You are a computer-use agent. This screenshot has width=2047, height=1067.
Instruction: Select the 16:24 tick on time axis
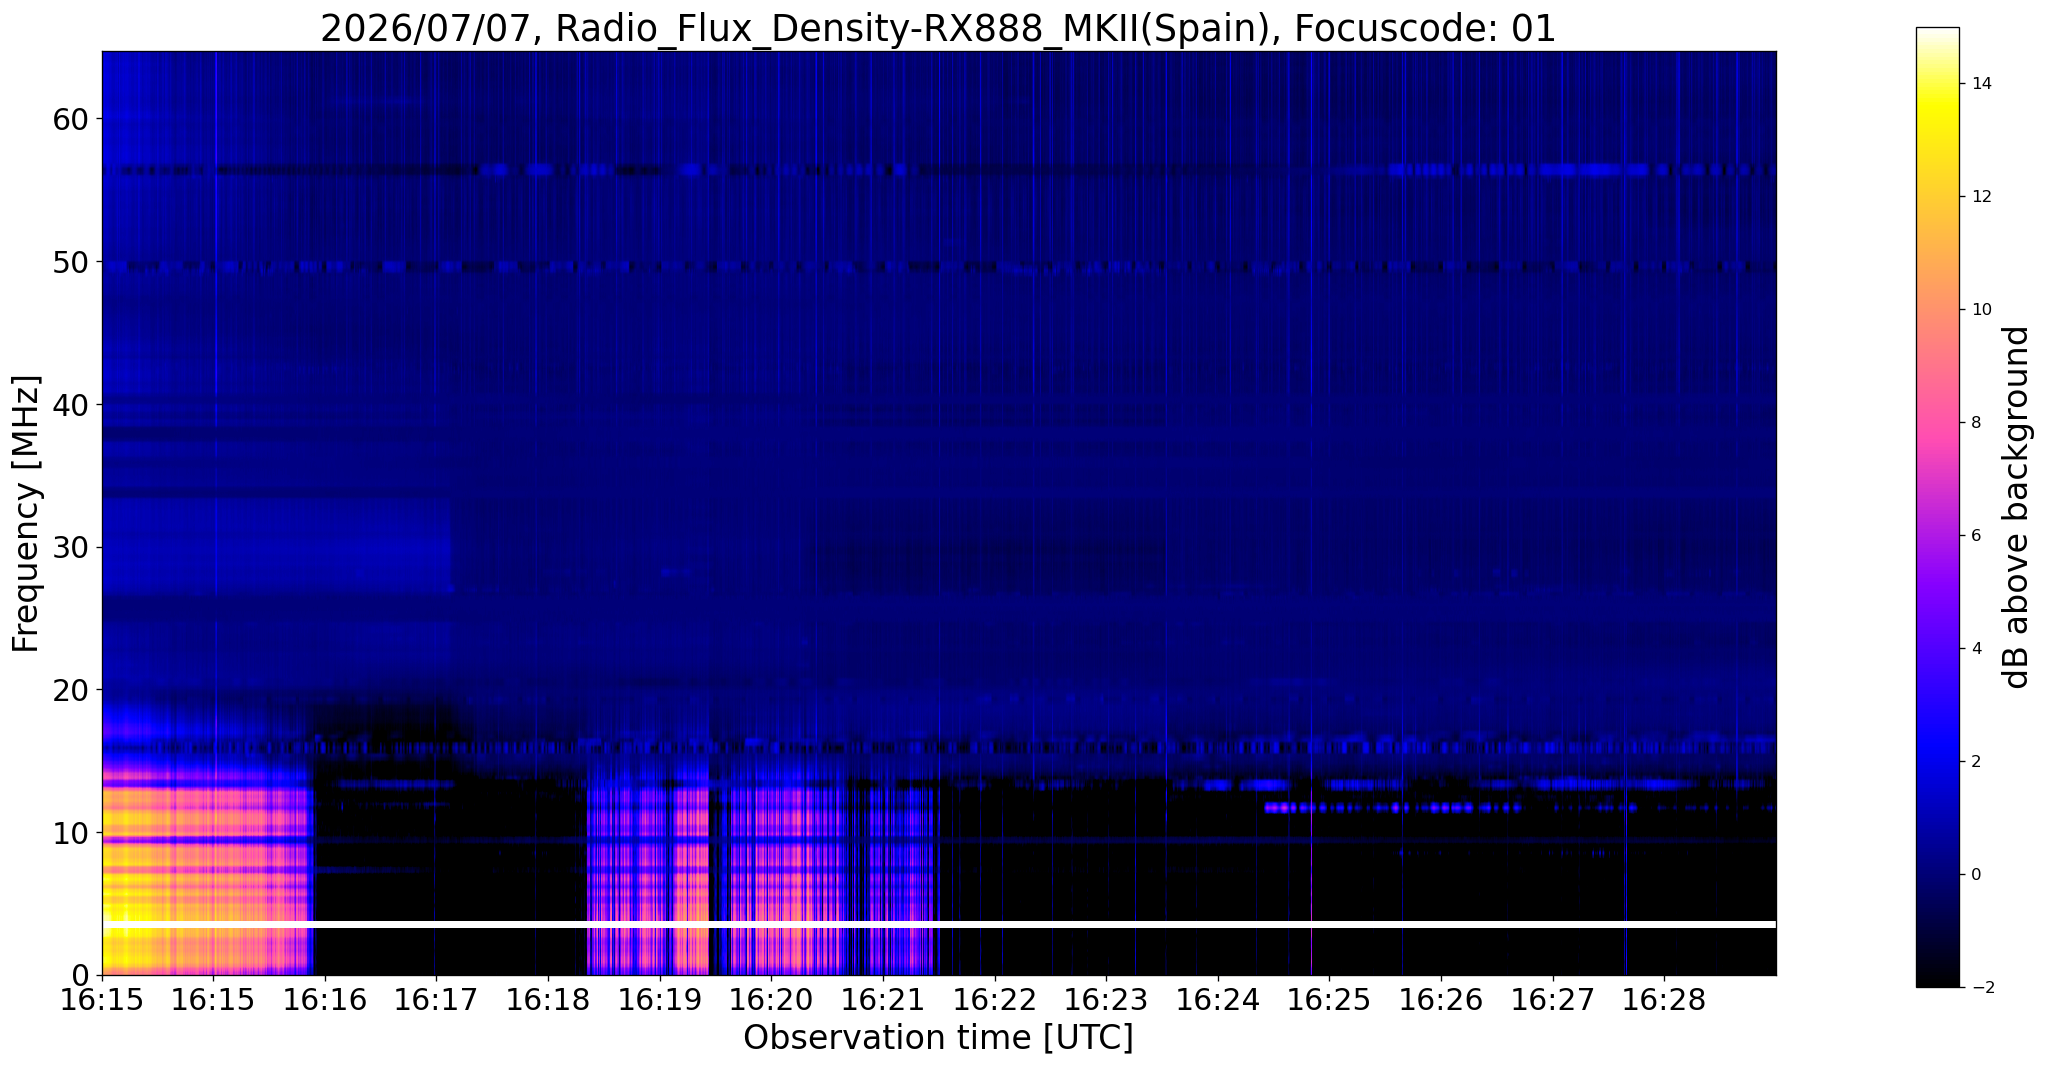click(1218, 999)
